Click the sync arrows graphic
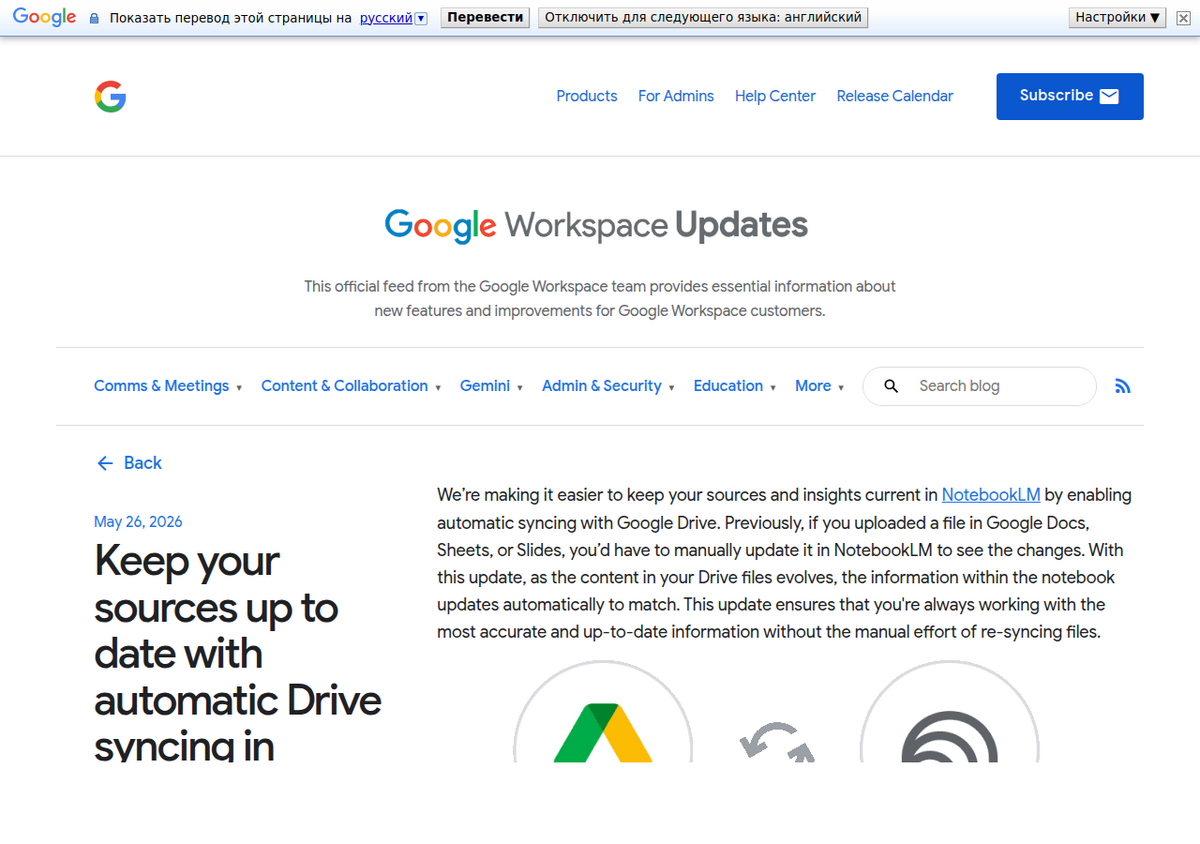The width and height of the screenshot is (1200, 844). click(x=777, y=740)
